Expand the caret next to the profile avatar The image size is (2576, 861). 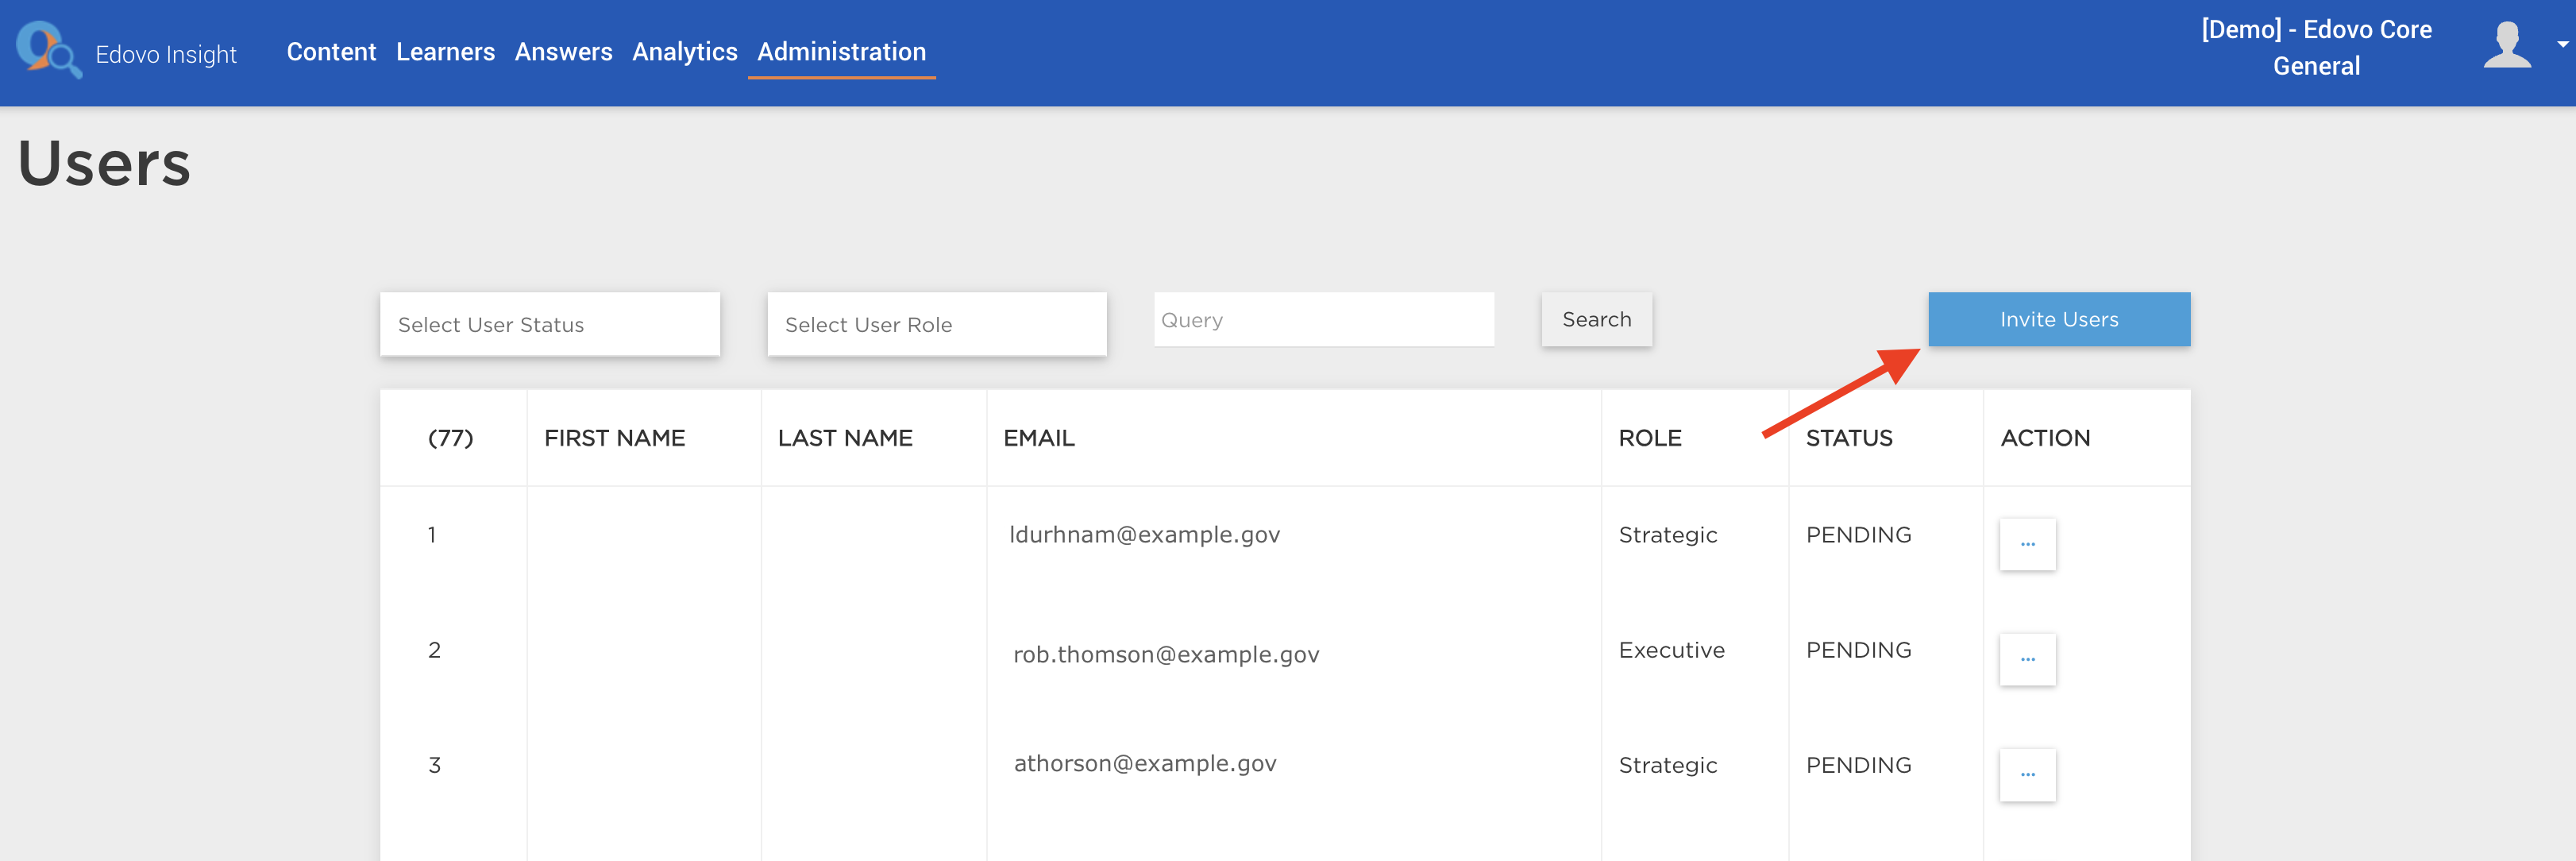click(x=2563, y=45)
